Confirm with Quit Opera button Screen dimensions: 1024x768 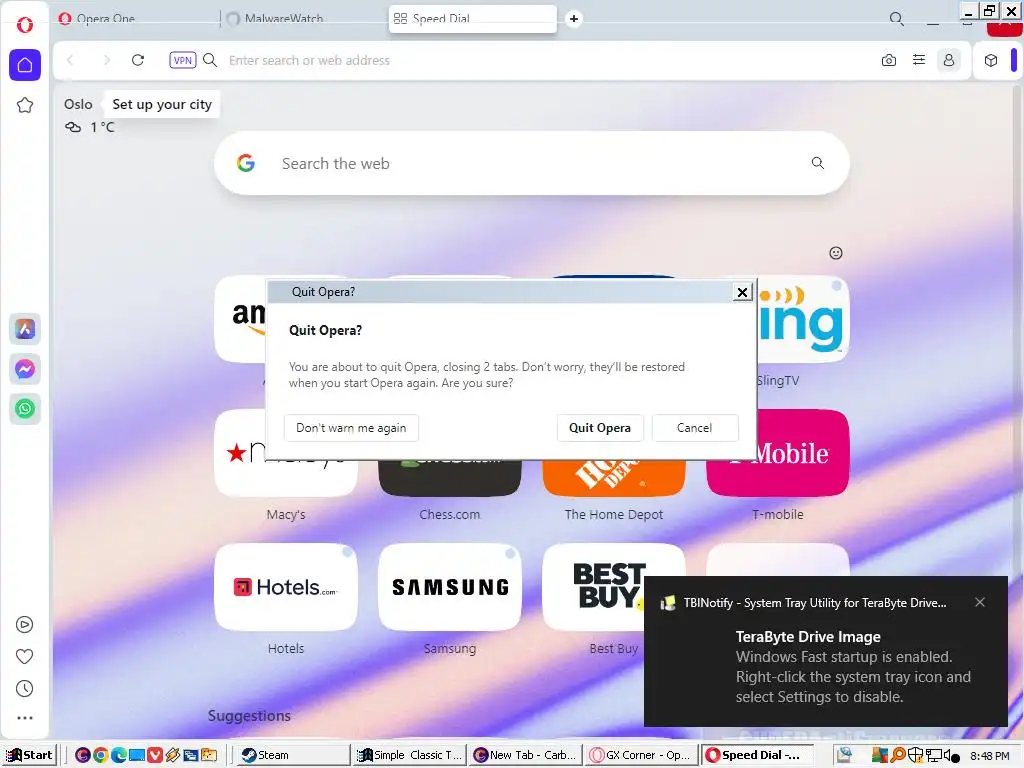(x=600, y=428)
